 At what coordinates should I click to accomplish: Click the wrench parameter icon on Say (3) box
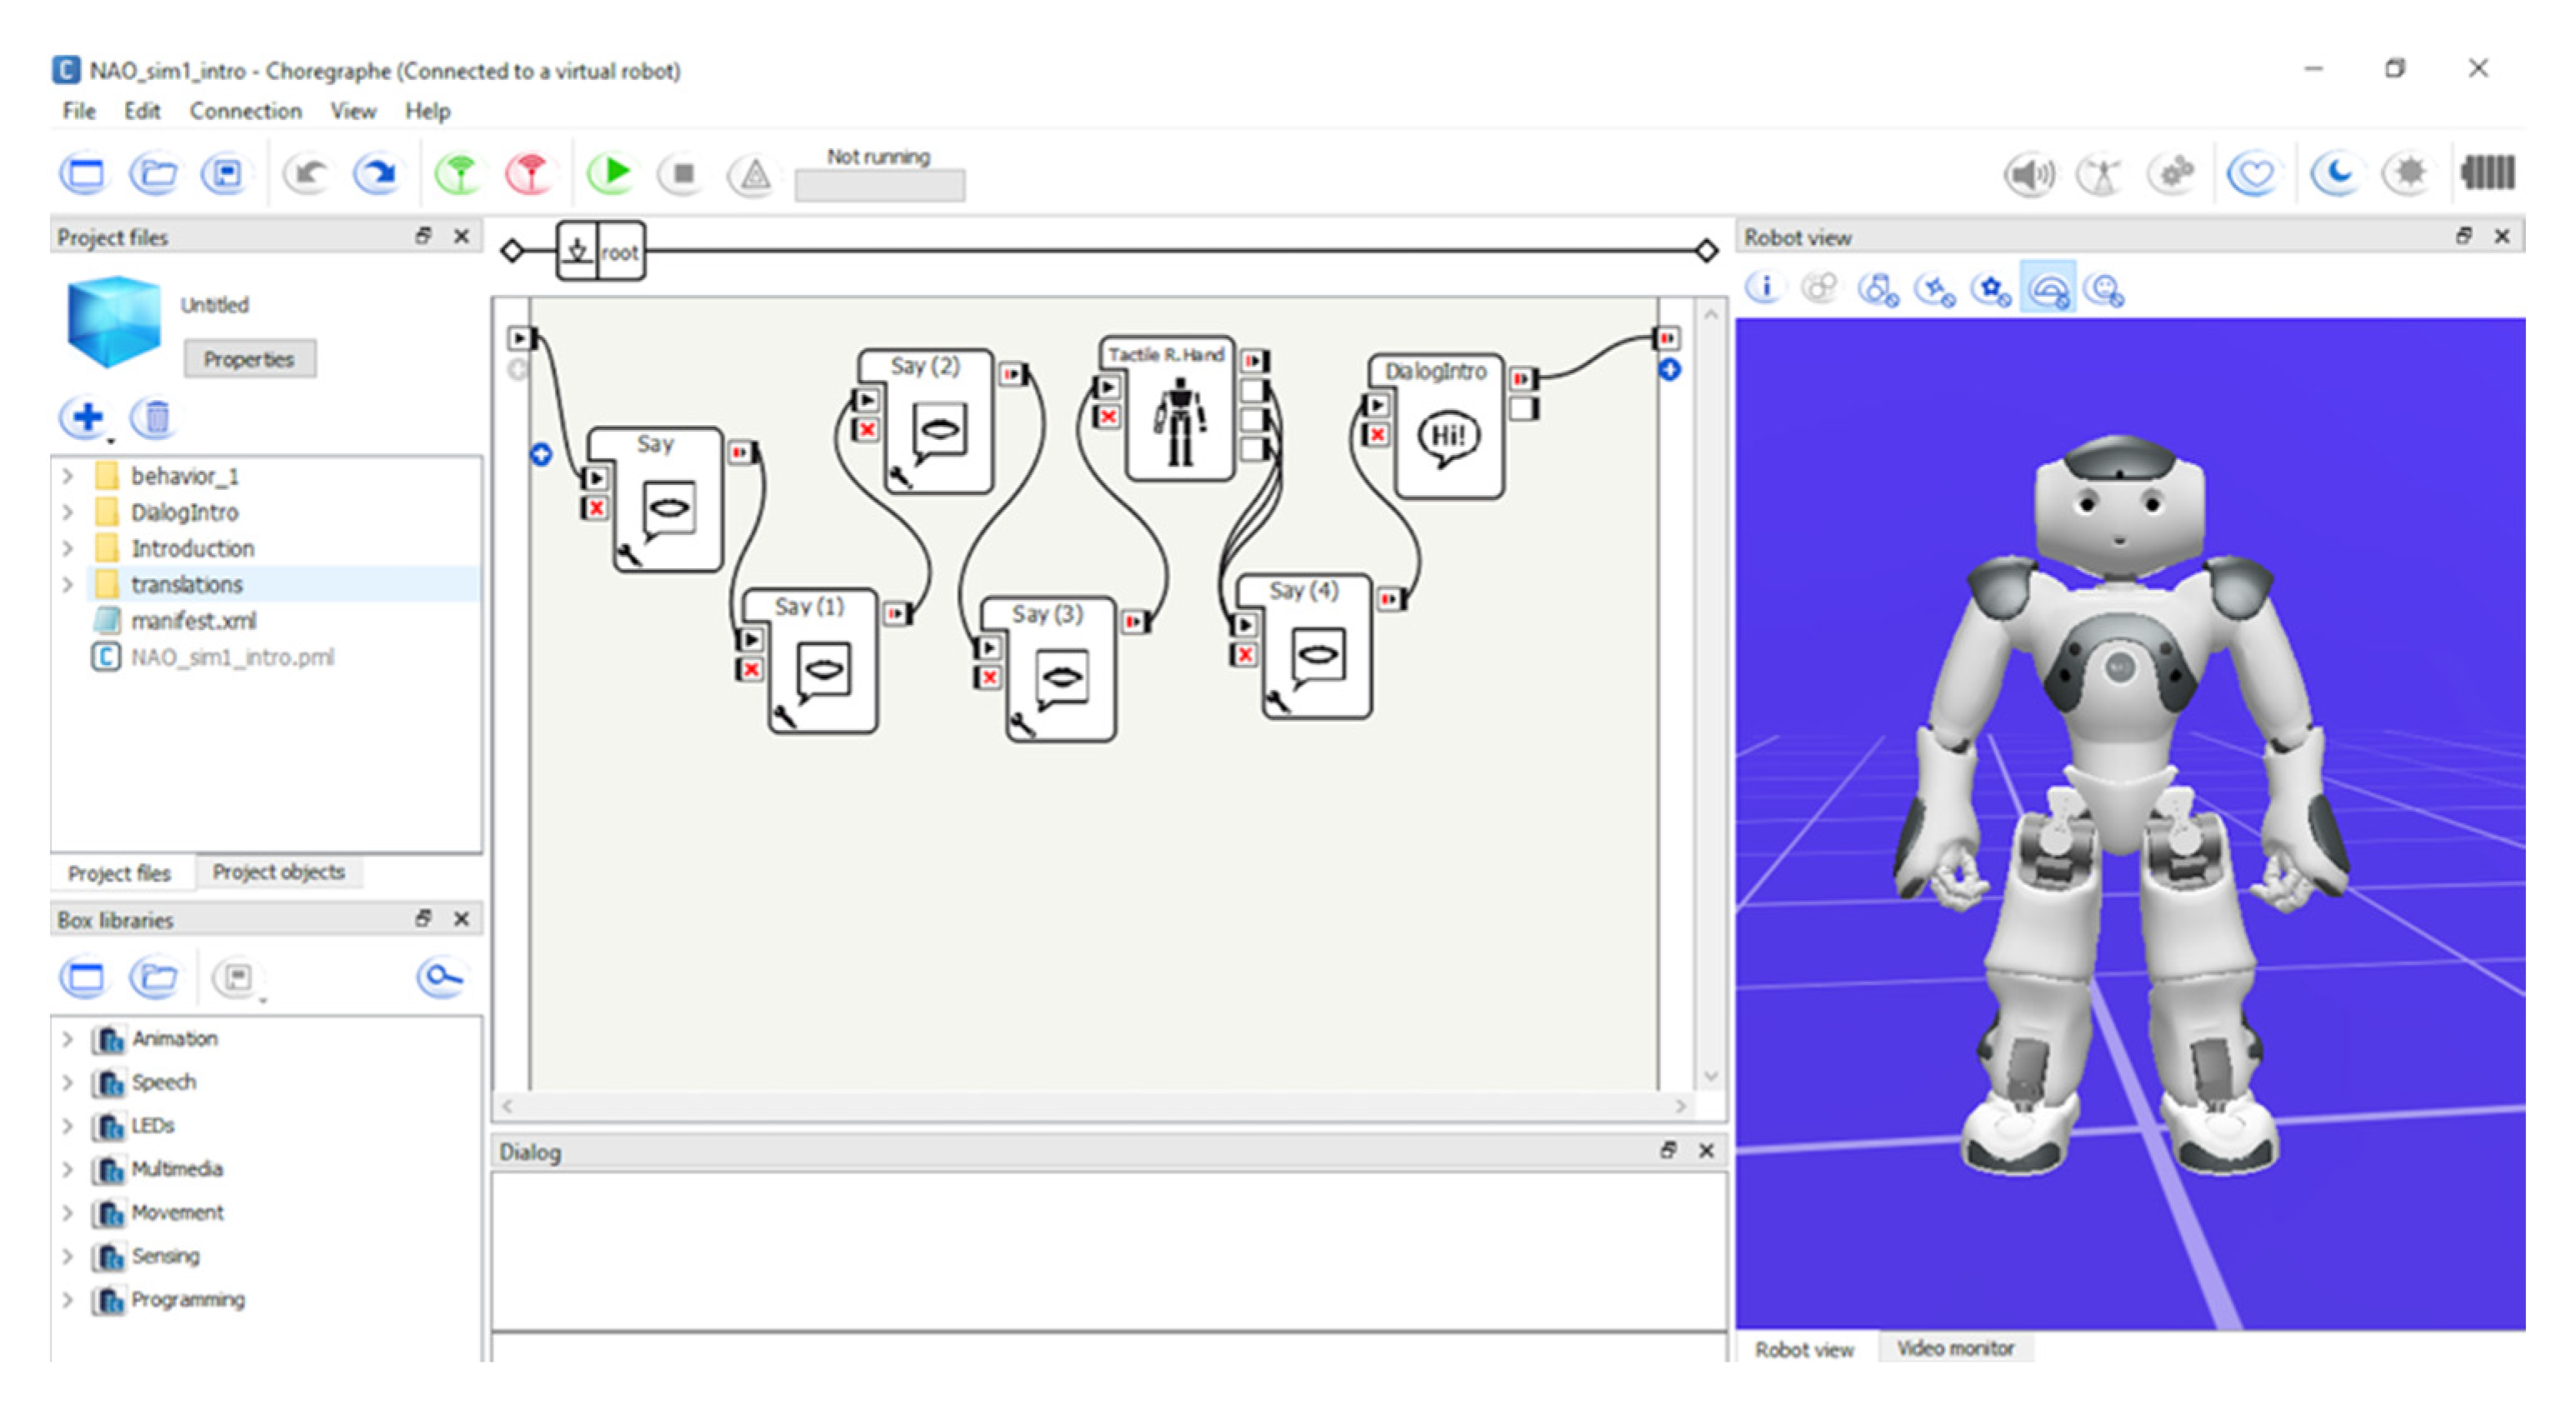click(x=1022, y=723)
